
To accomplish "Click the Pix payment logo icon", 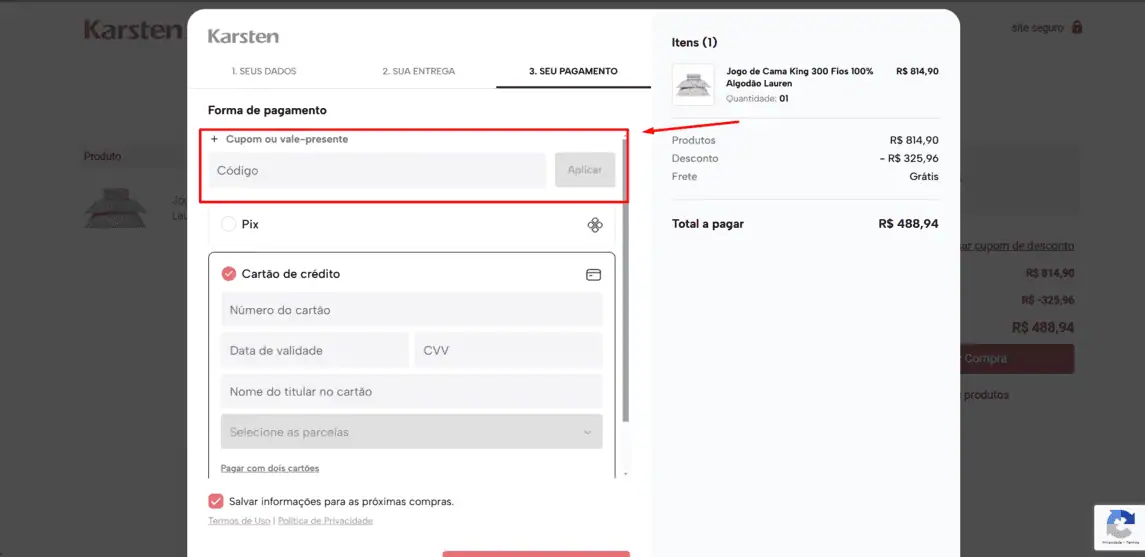I will pyautogui.click(x=595, y=225).
